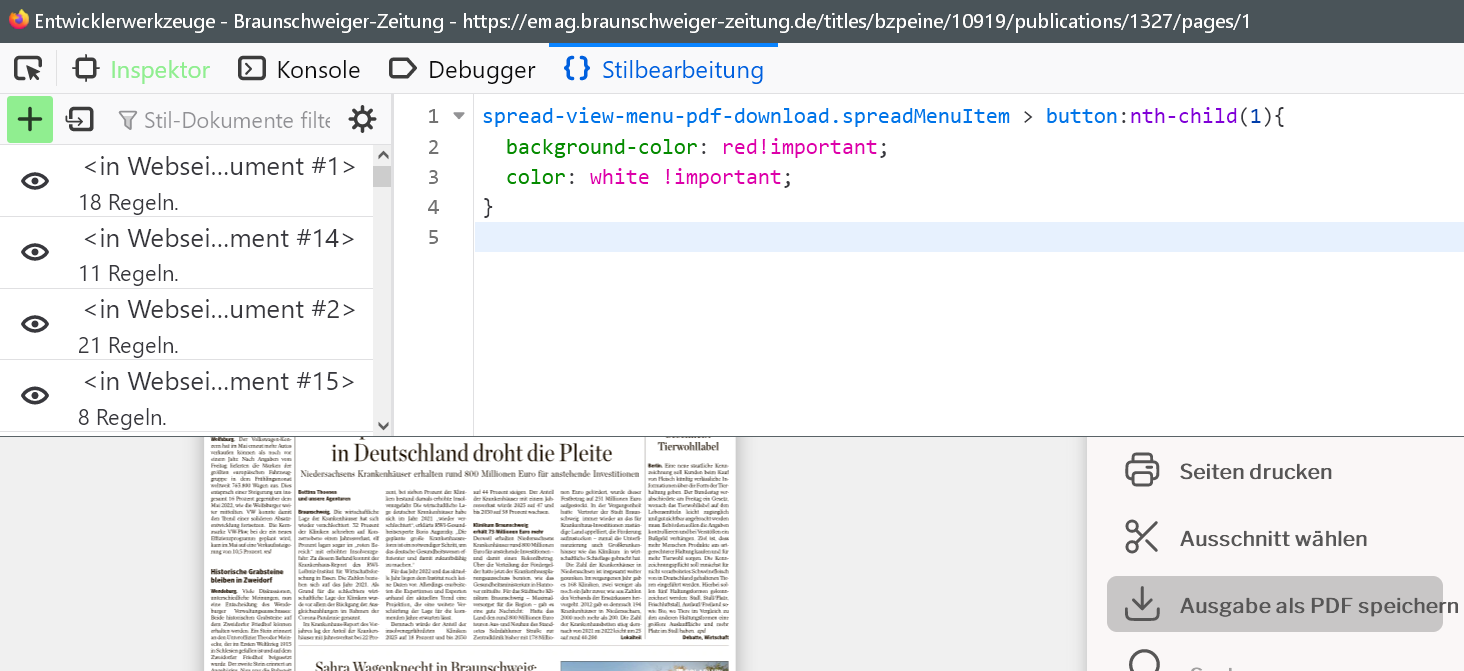Click the download icon for PDF speichern
1464x671 pixels.
(x=1142, y=604)
